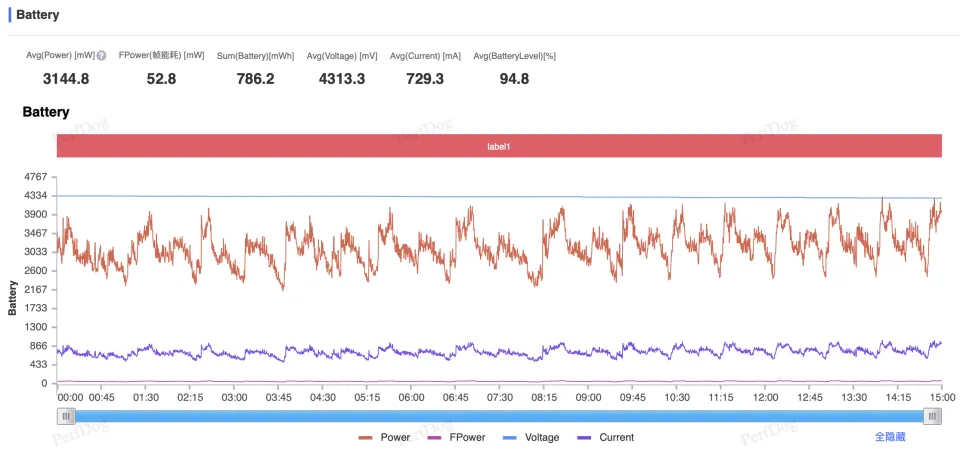Screen dimensions: 960x449
Task: Toggle the Current legend entry
Action: pyautogui.click(x=605, y=437)
